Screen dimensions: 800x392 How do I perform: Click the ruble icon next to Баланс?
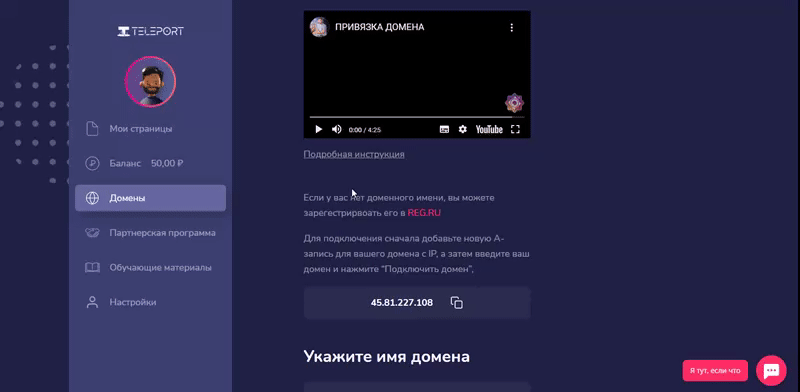click(x=92, y=163)
